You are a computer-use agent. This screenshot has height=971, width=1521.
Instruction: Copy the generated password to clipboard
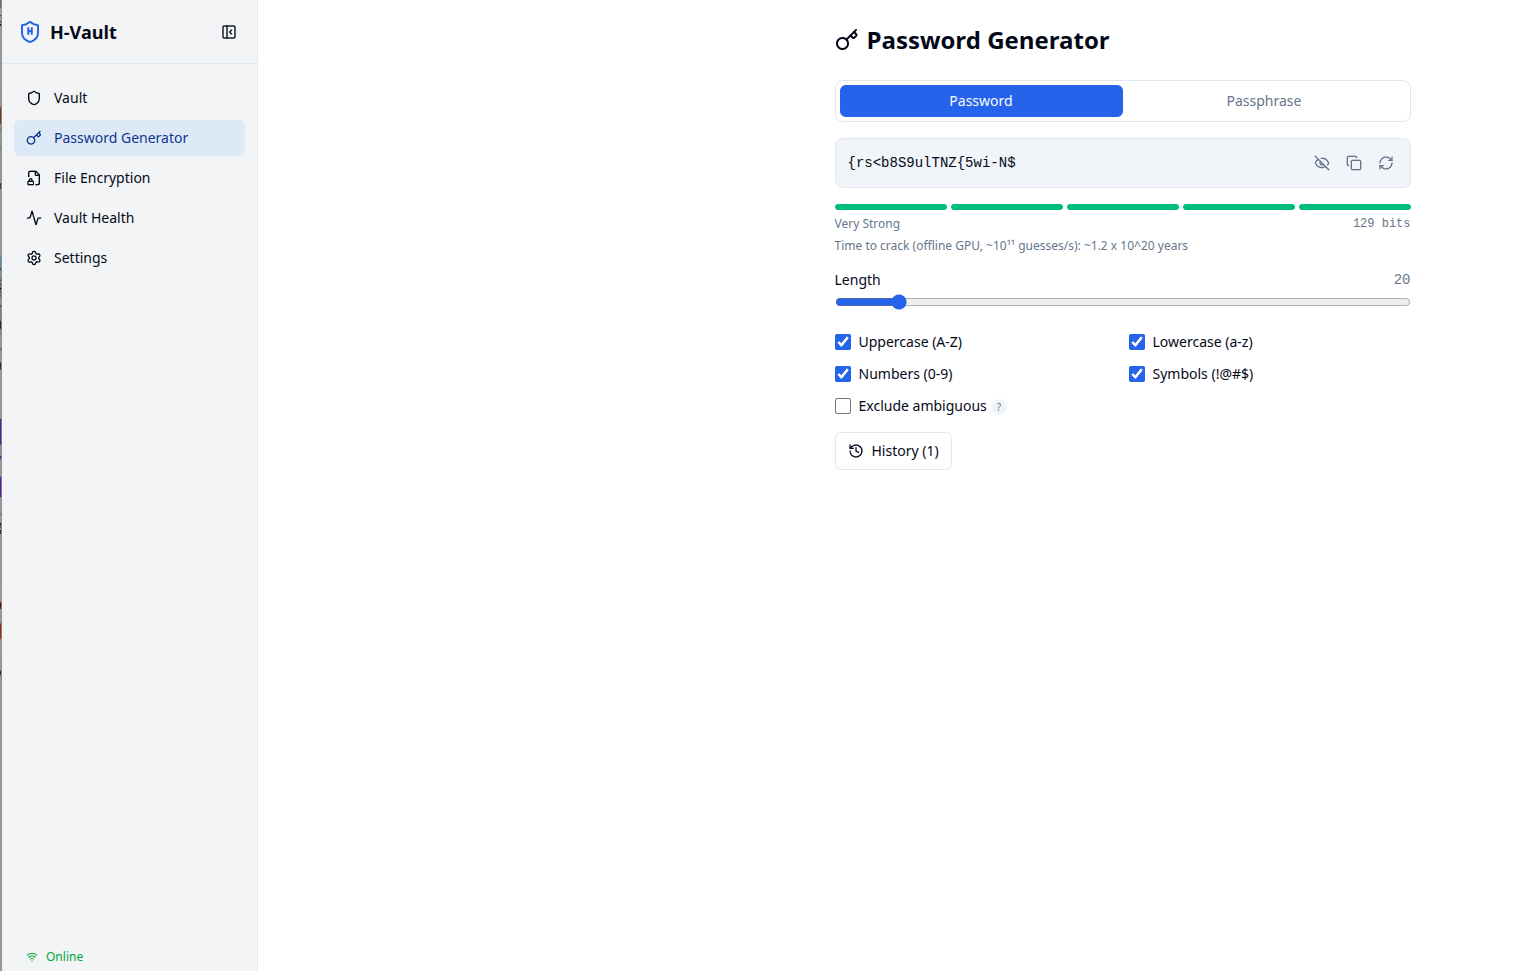(1354, 163)
